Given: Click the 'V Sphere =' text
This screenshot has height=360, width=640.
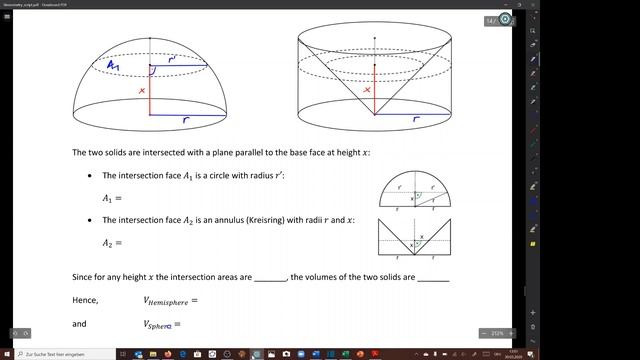Looking at the screenshot, I should pos(162,325).
